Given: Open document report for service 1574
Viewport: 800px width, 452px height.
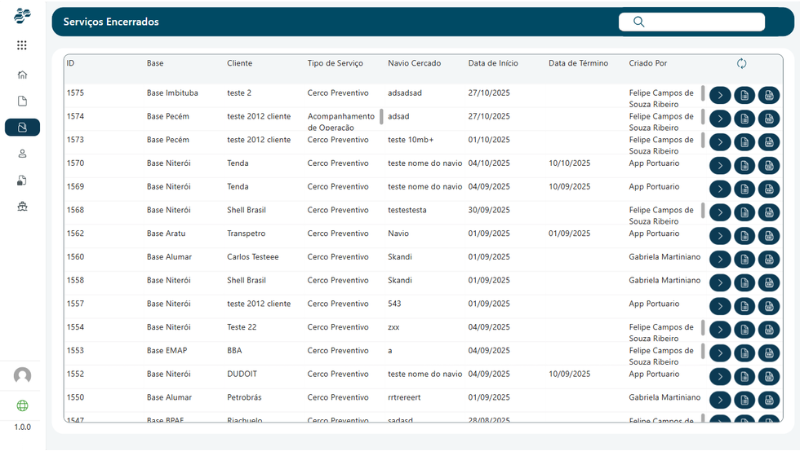Looking at the screenshot, I should click(744, 119).
